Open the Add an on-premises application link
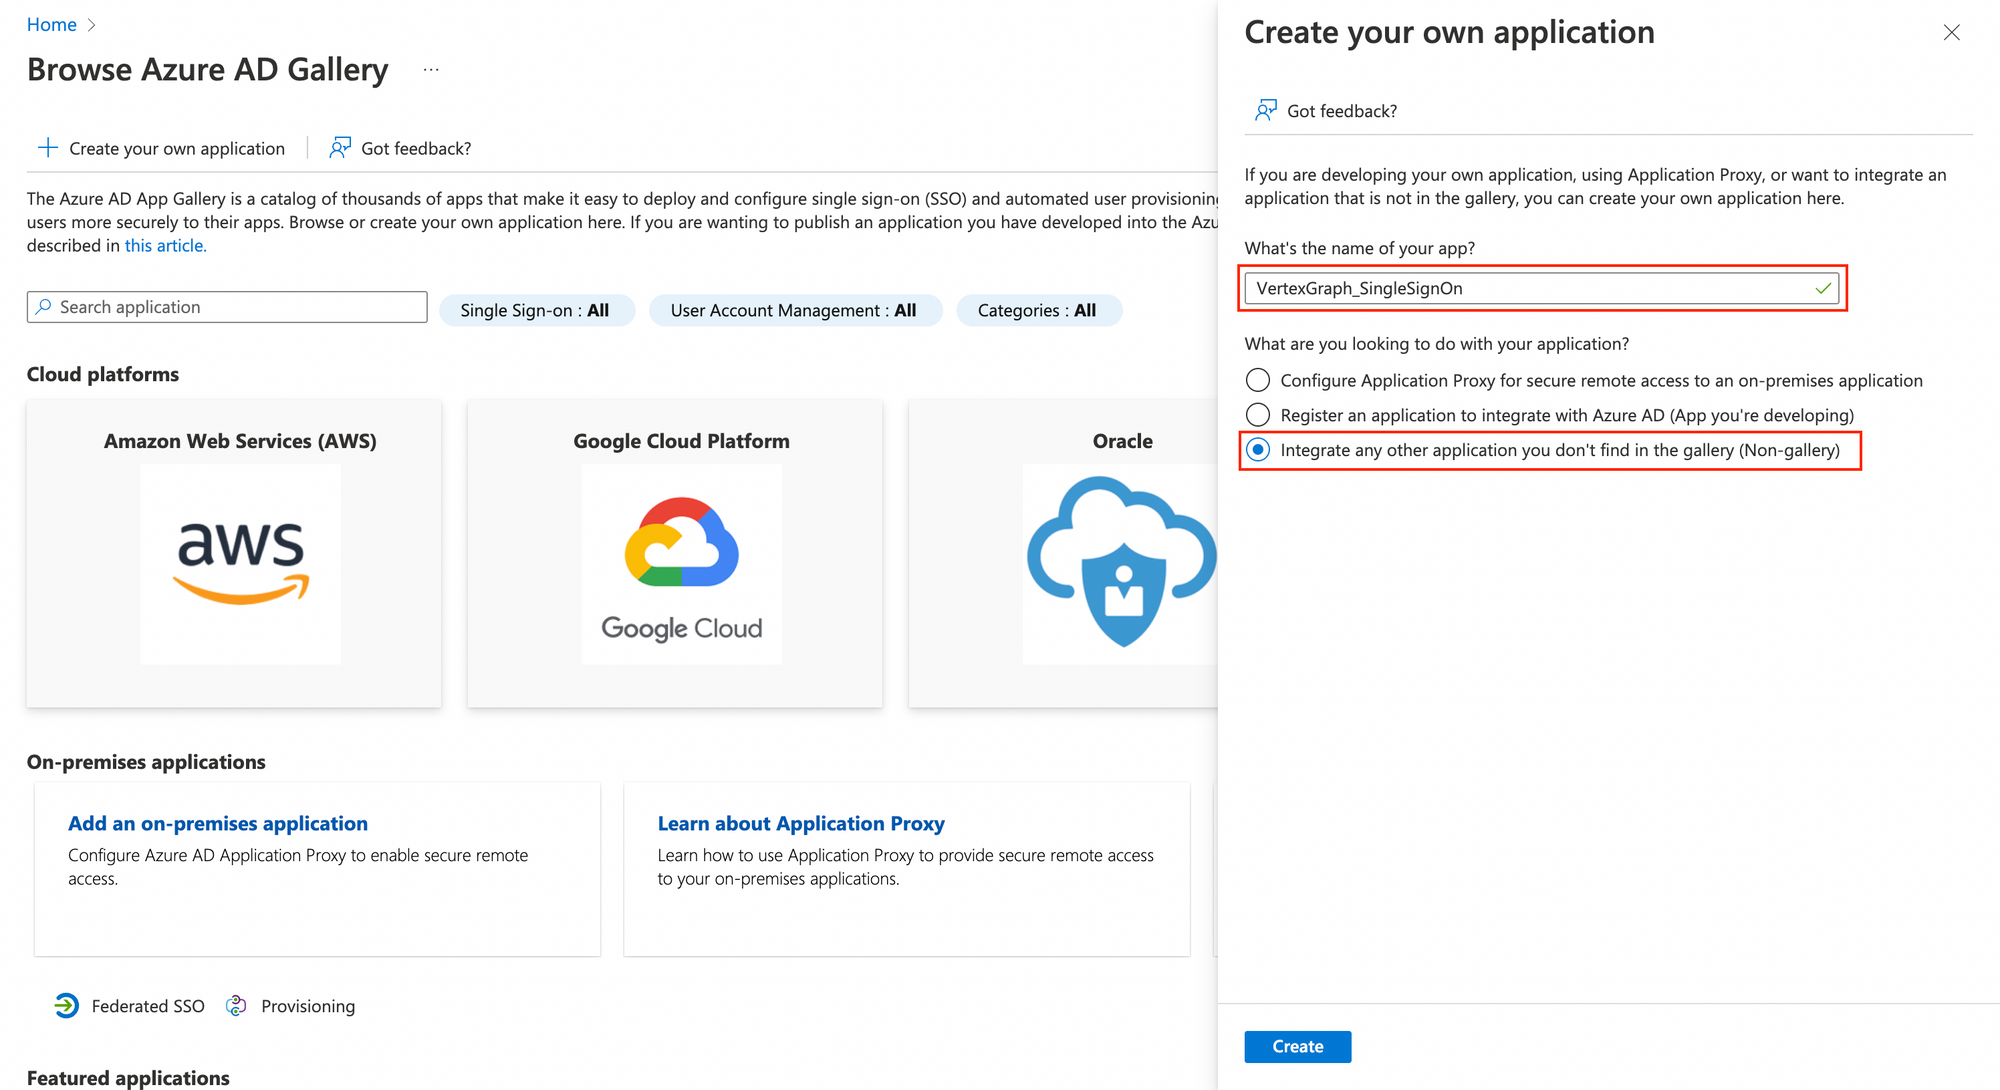Viewport: 2000px width, 1090px height. pyautogui.click(x=218, y=823)
